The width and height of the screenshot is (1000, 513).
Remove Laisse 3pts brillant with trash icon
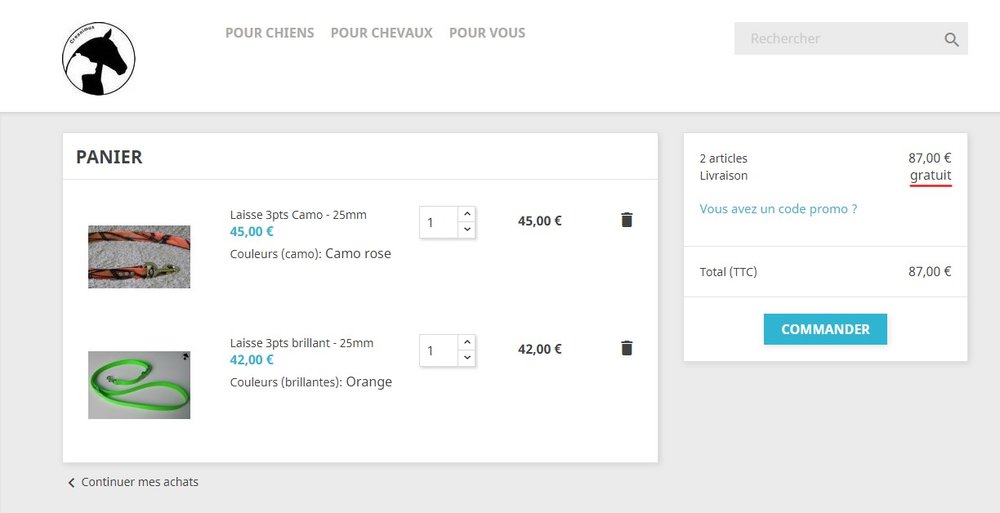(x=627, y=348)
